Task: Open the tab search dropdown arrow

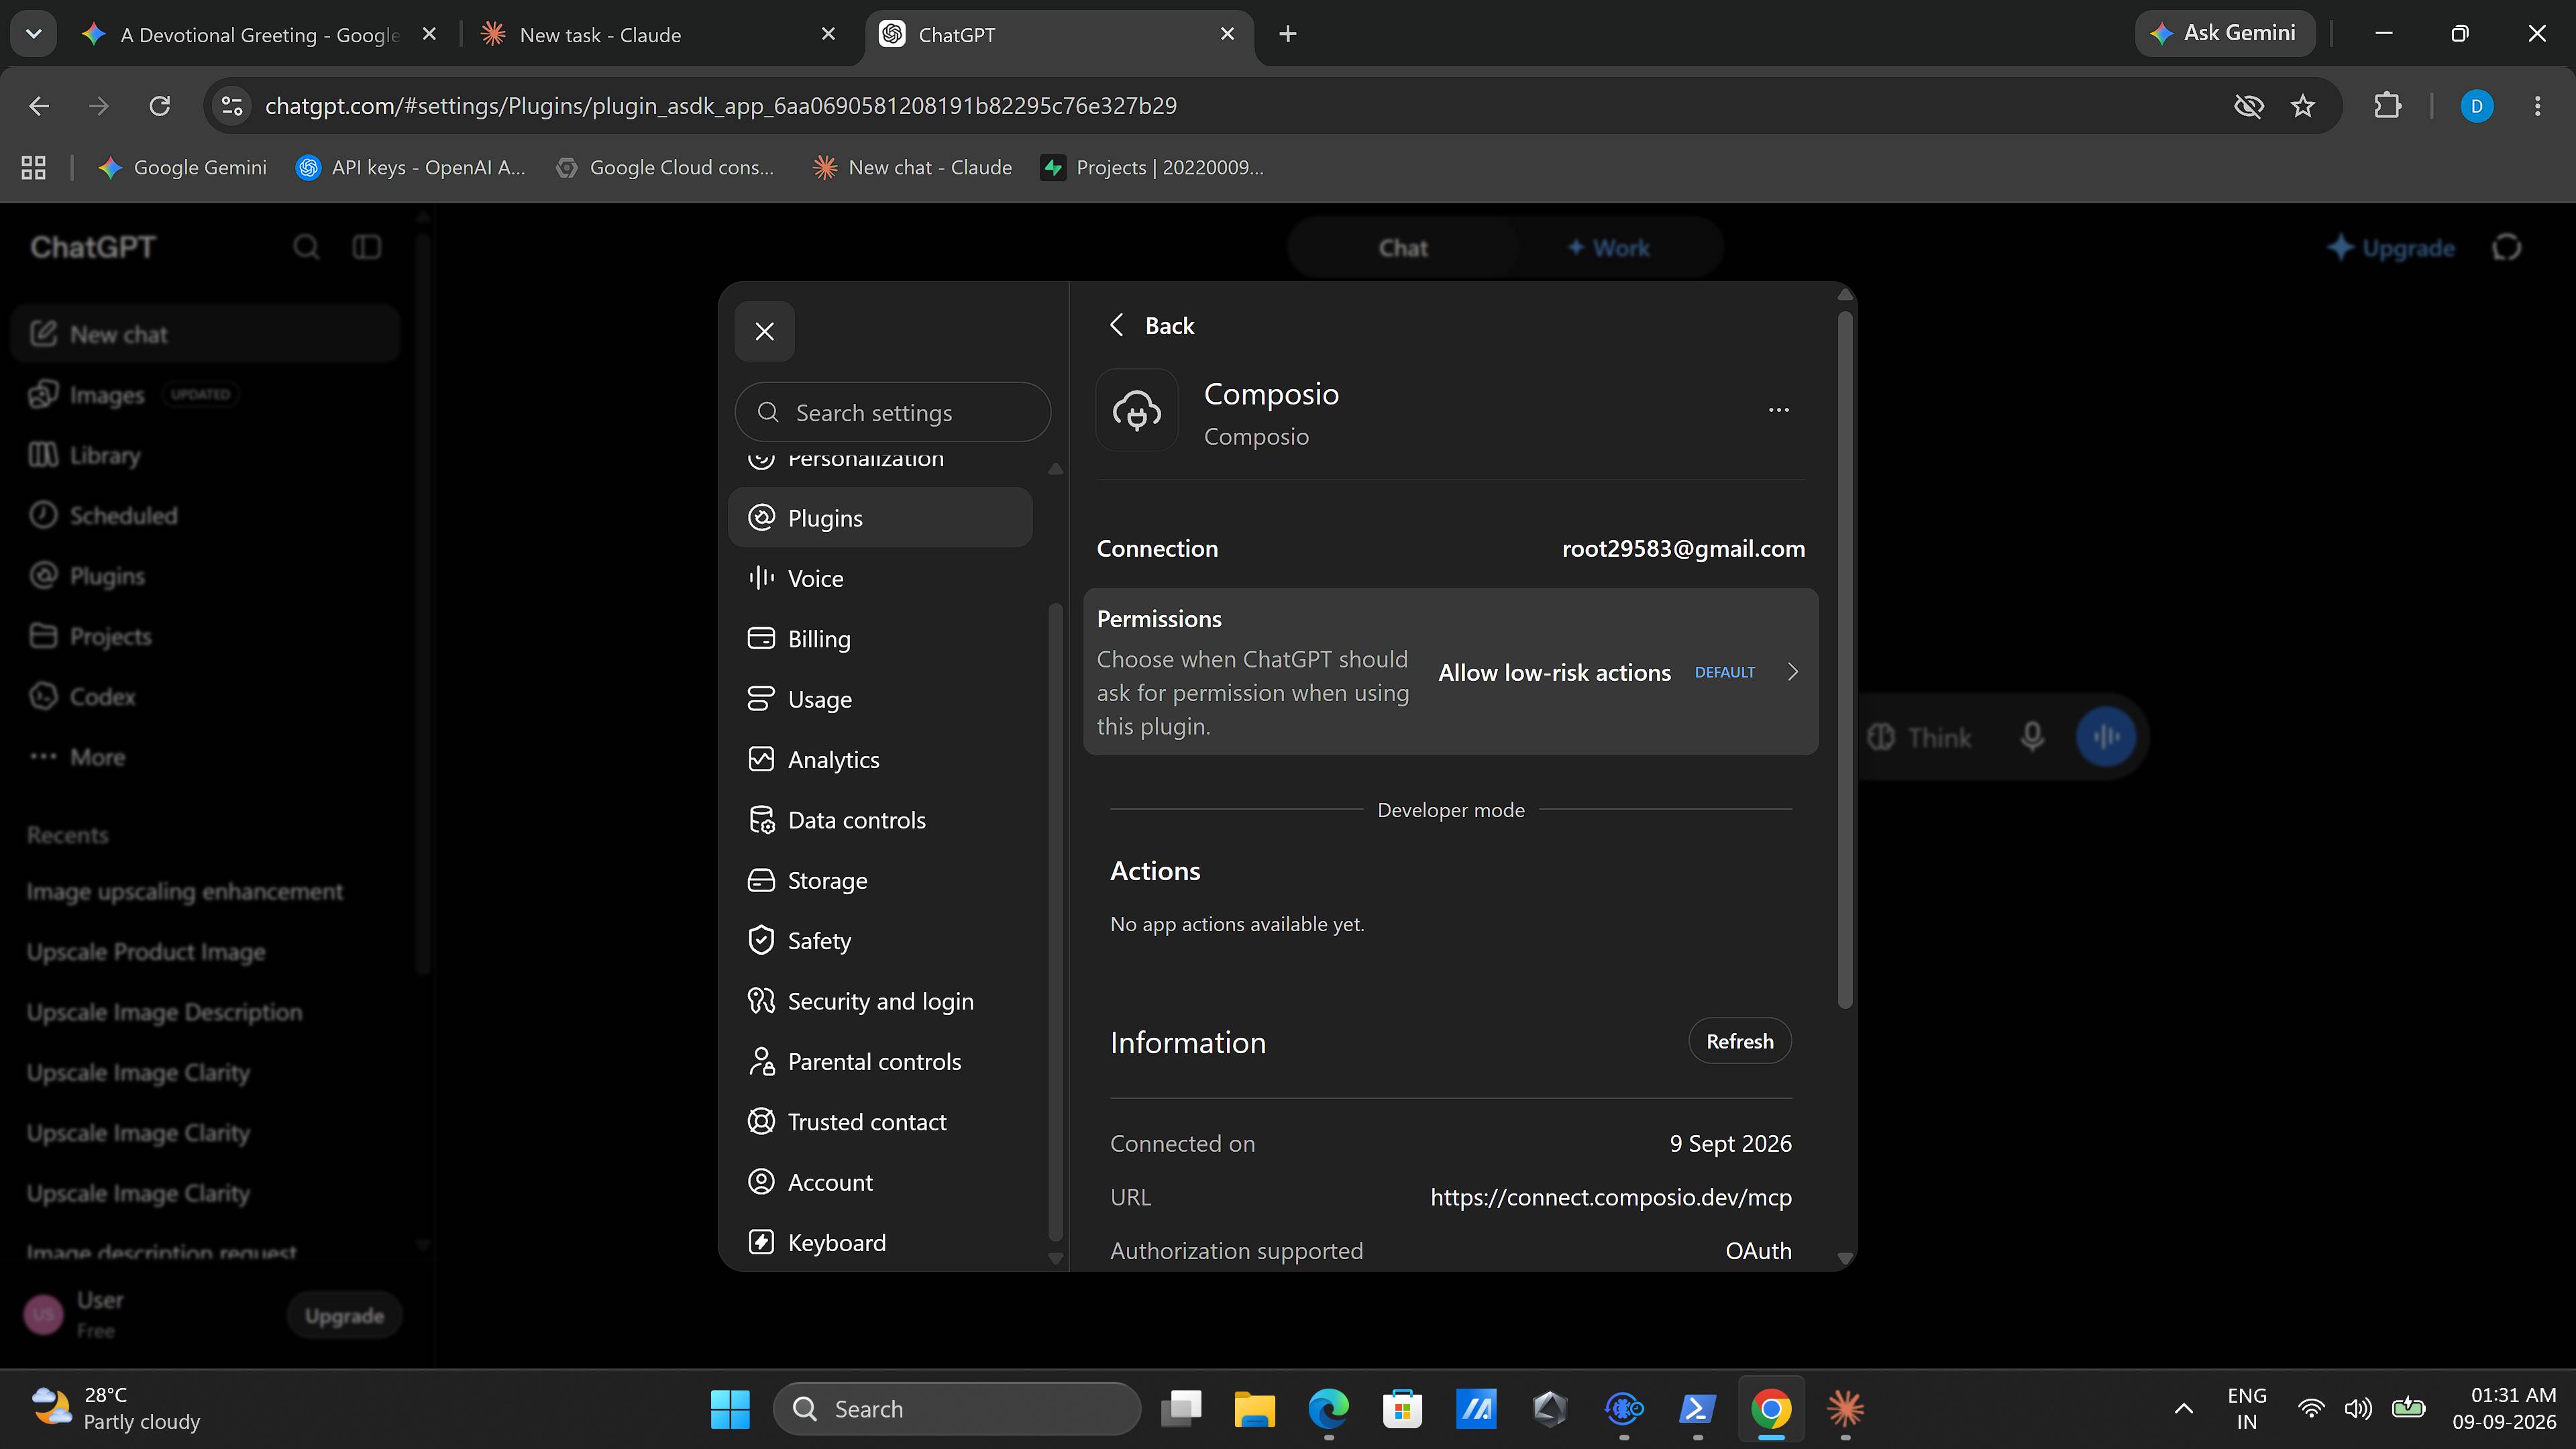Action: [33, 34]
